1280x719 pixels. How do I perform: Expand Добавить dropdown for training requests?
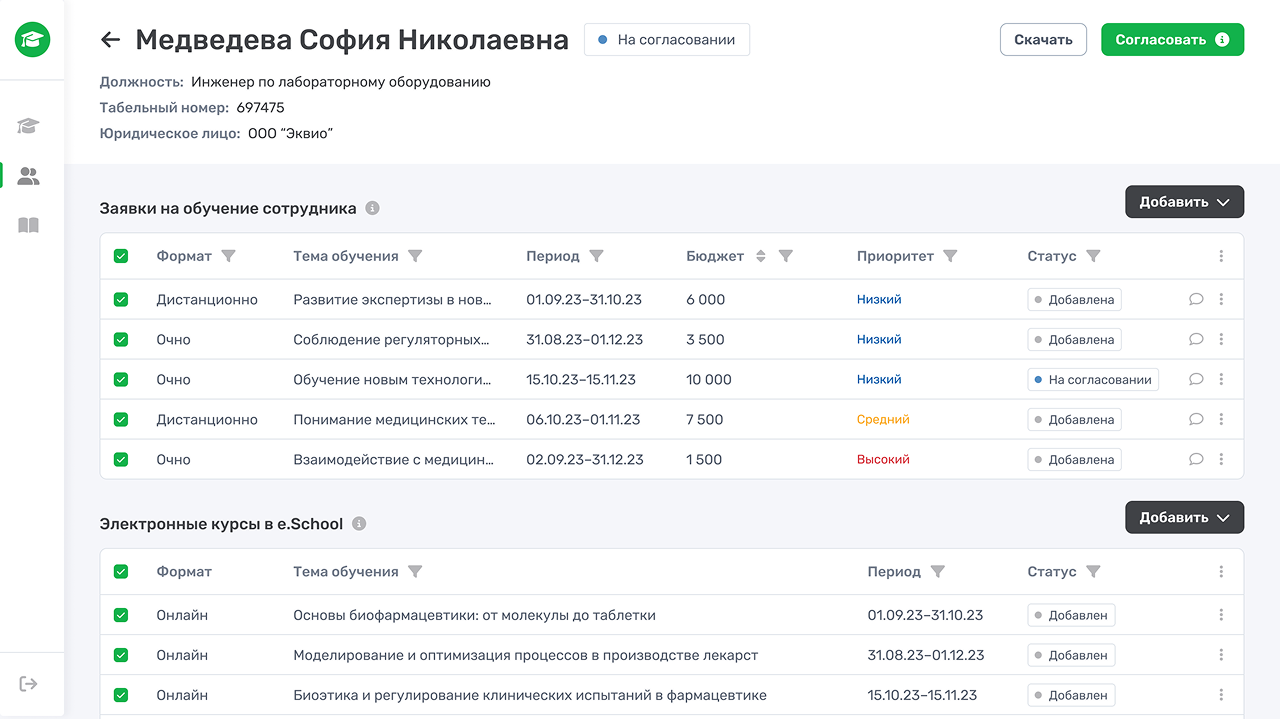(1184, 202)
